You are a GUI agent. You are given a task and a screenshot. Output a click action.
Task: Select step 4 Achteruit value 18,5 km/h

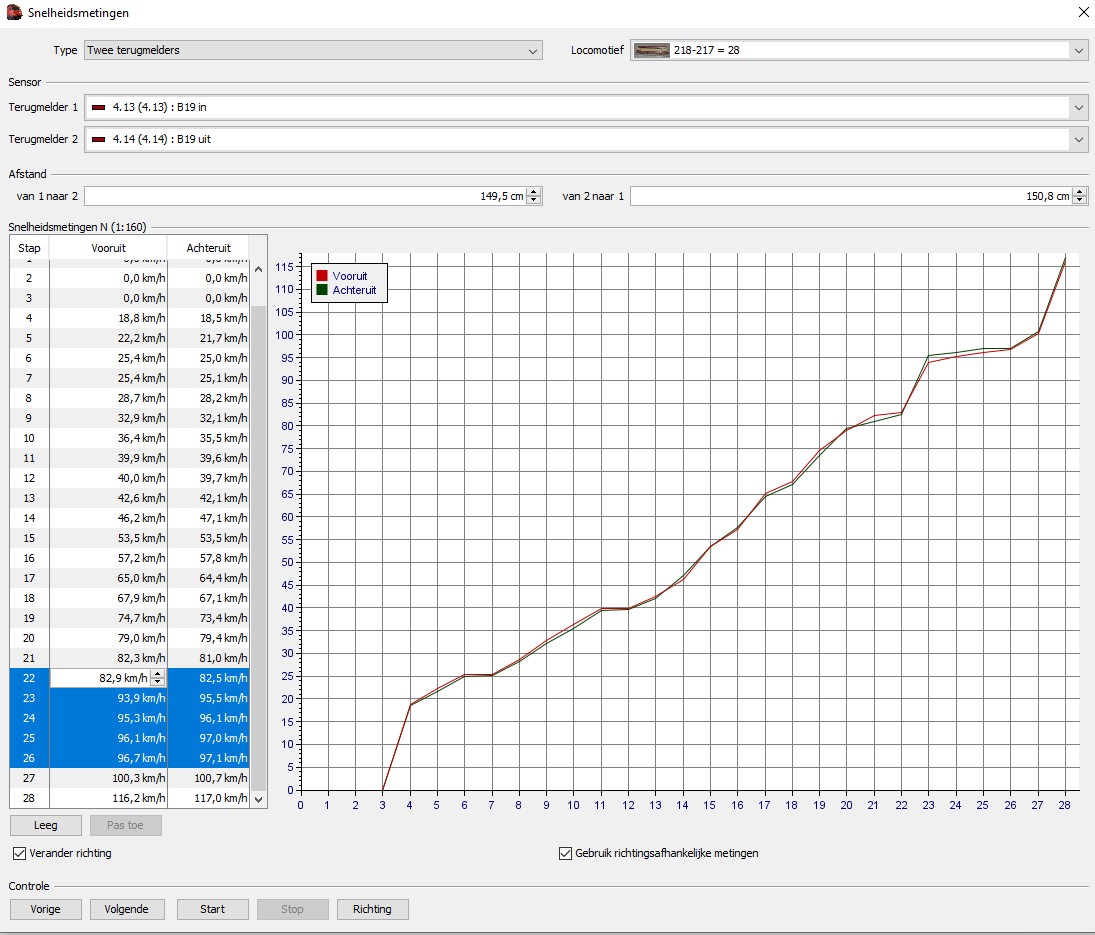pos(208,318)
